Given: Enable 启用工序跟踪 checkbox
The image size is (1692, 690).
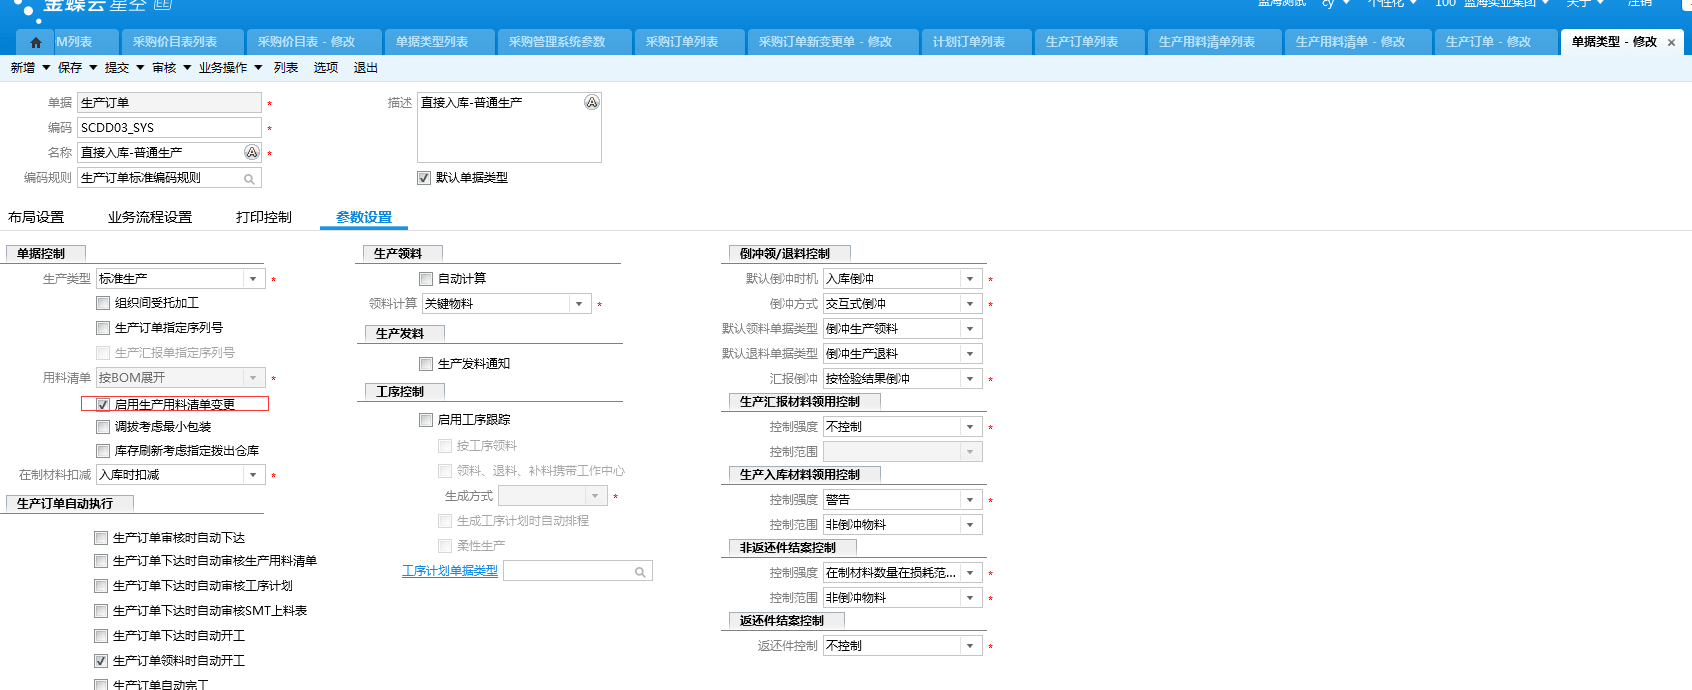Looking at the screenshot, I should click(x=426, y=420).
